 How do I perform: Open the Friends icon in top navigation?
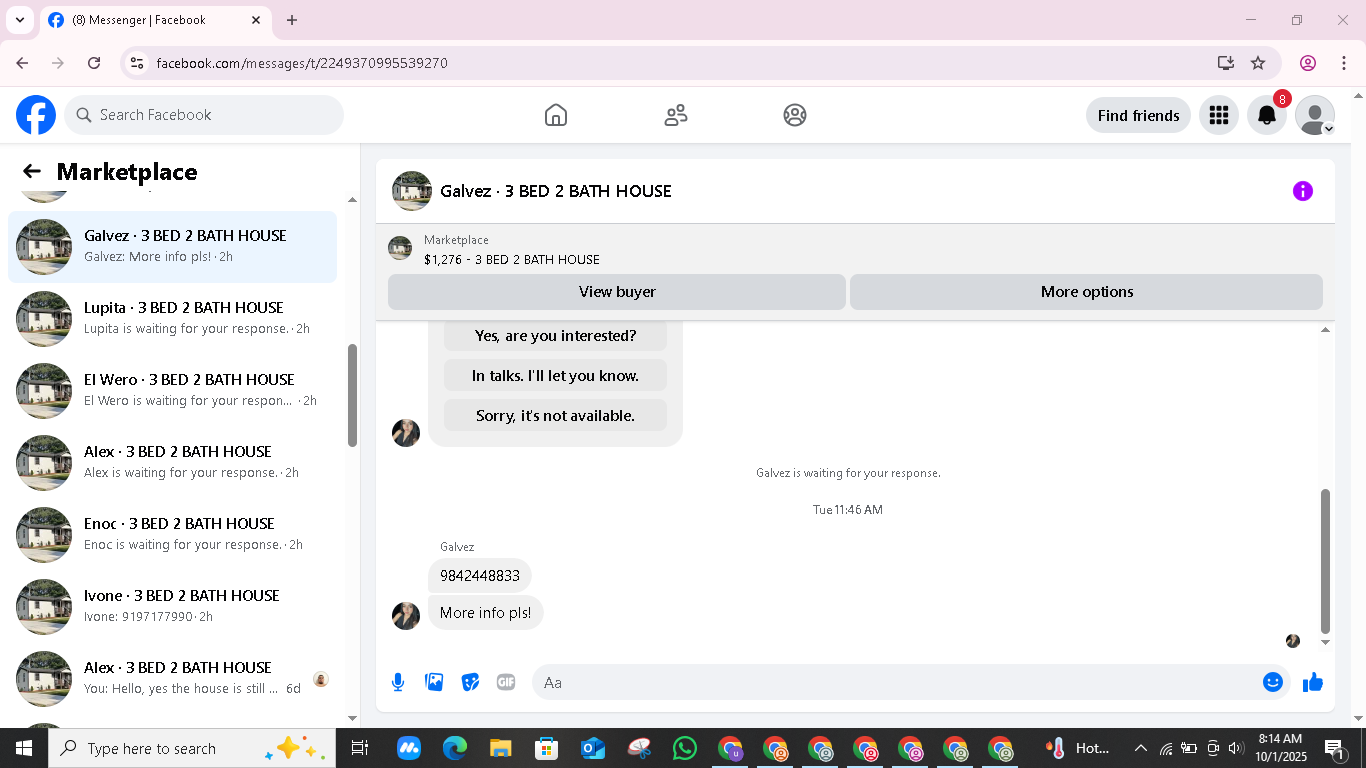click(x=676, y=115)
